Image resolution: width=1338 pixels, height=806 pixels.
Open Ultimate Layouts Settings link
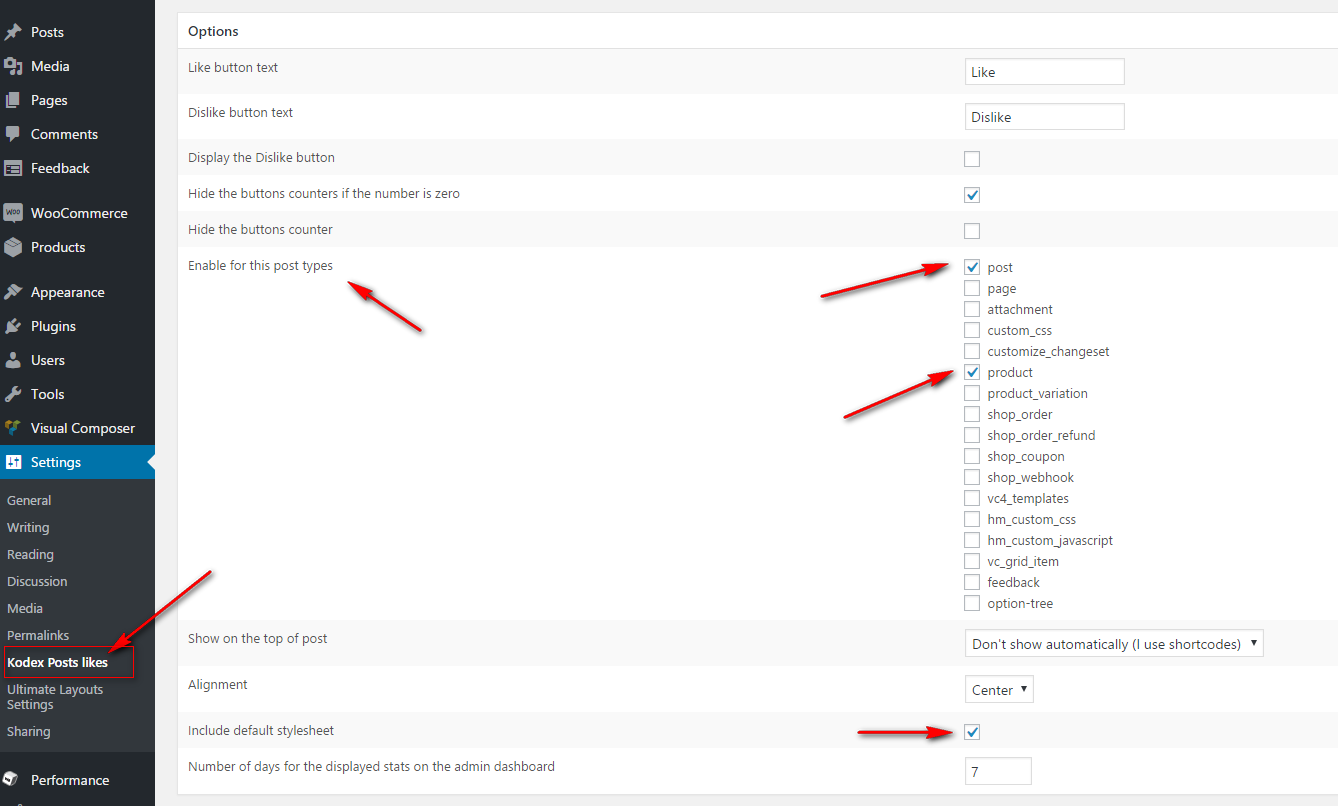click(55, 697)
